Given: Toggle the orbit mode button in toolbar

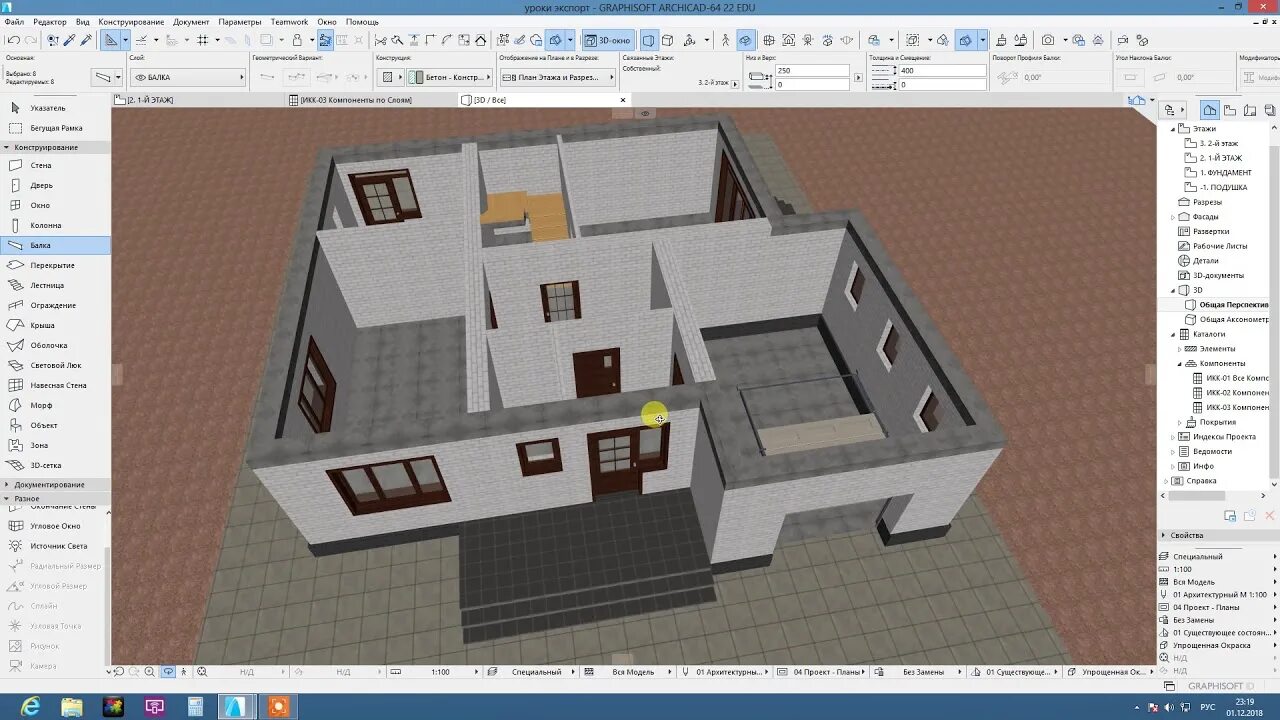Looking at the screenshot, I should tap(745, 40).
